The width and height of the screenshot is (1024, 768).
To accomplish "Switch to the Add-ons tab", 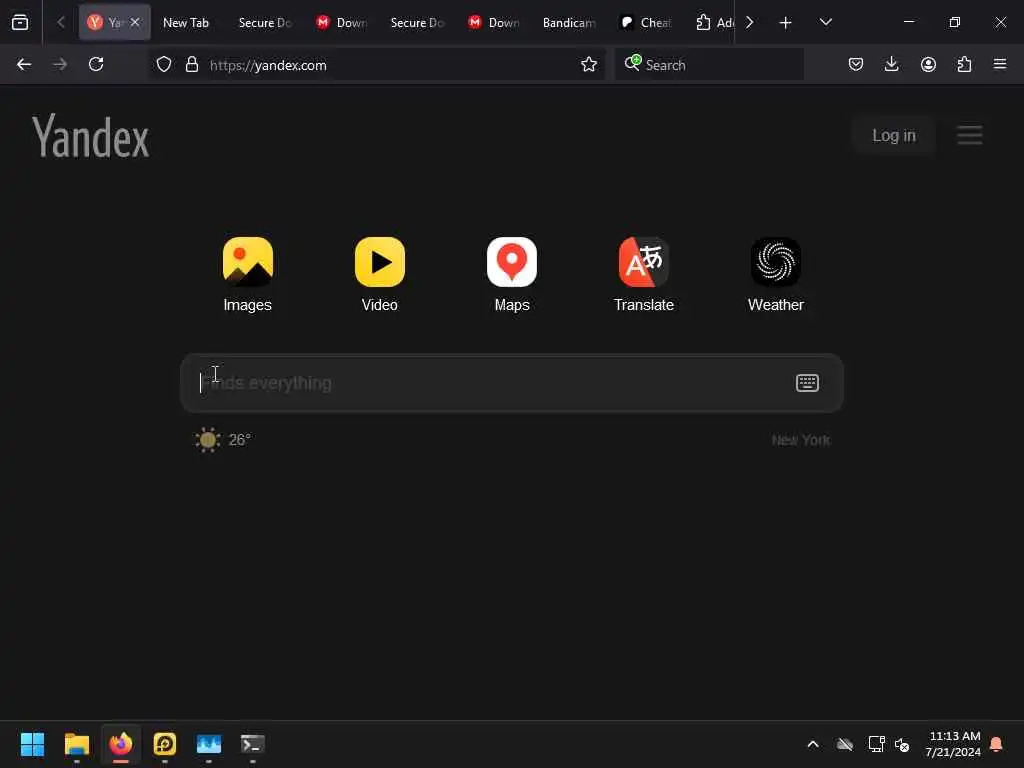I will tap(714, 22).
